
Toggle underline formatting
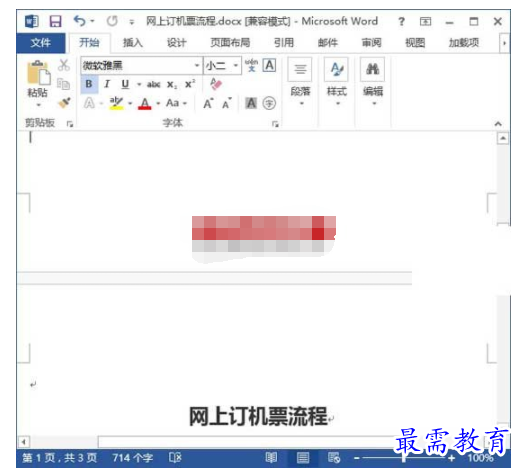125,84
